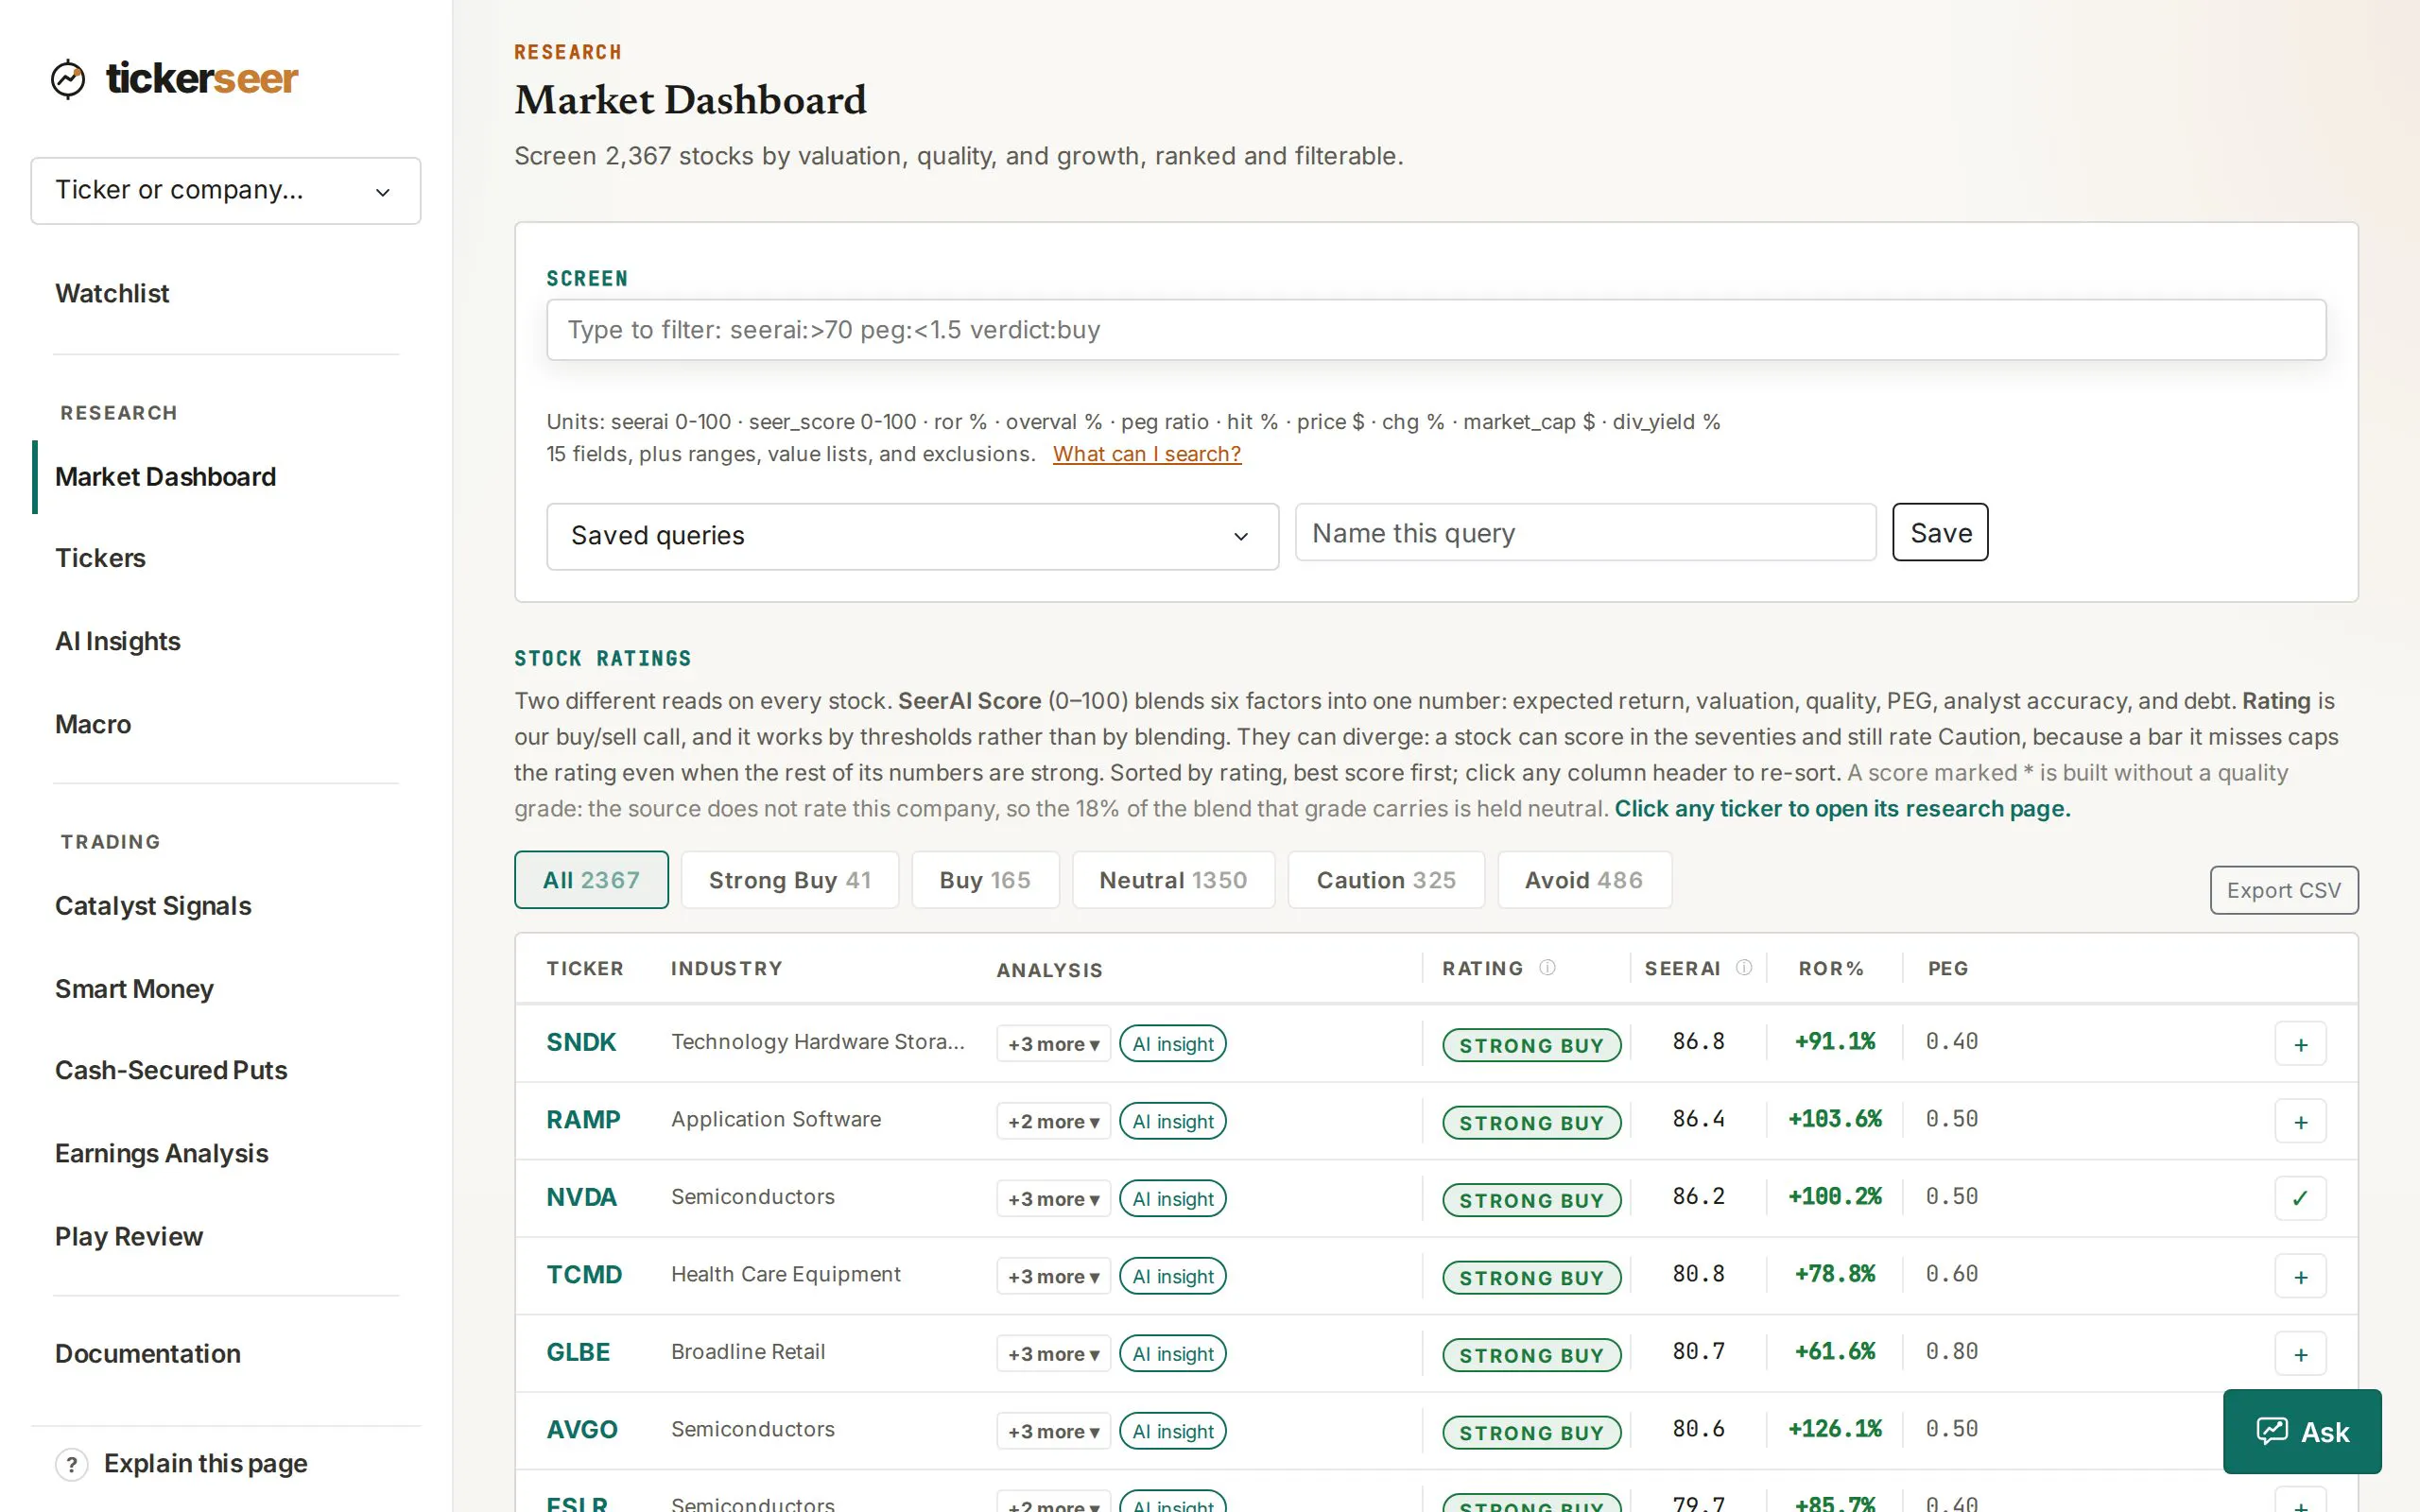Open AI insight for NVDA
Viewport: 2420px width, 1512px height.
[1173, 1198]
